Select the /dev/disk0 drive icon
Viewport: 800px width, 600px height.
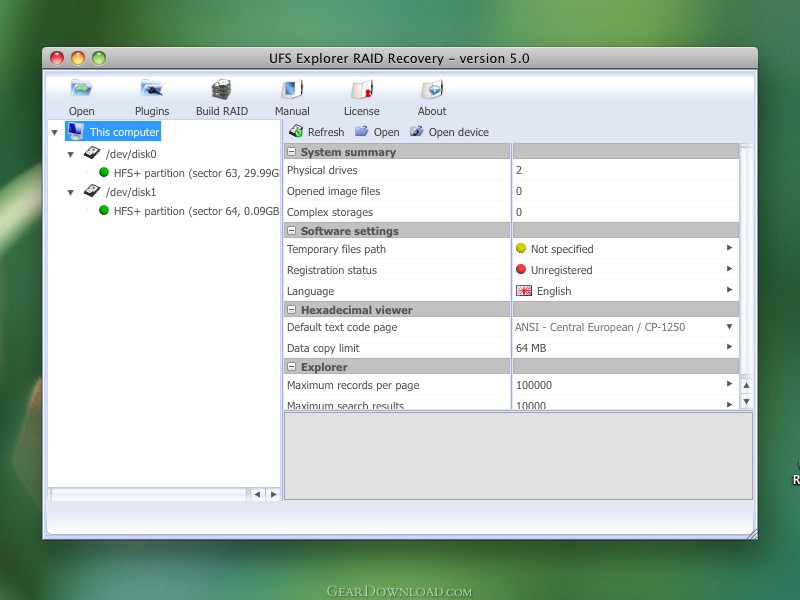pyautogui.click(x=92, y=153)
